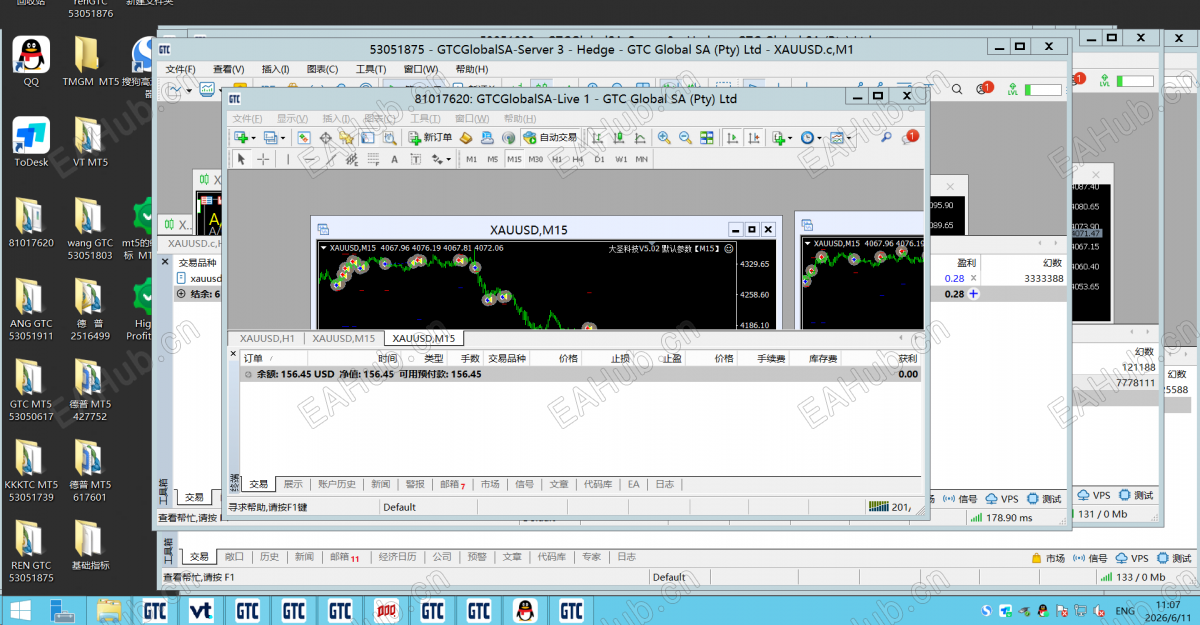Open the 基础指标 desktop folder

point(91,544)
